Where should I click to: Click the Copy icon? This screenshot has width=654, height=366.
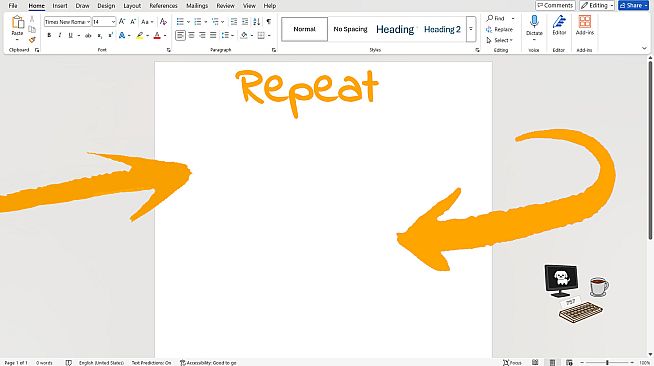pos(32,29)
